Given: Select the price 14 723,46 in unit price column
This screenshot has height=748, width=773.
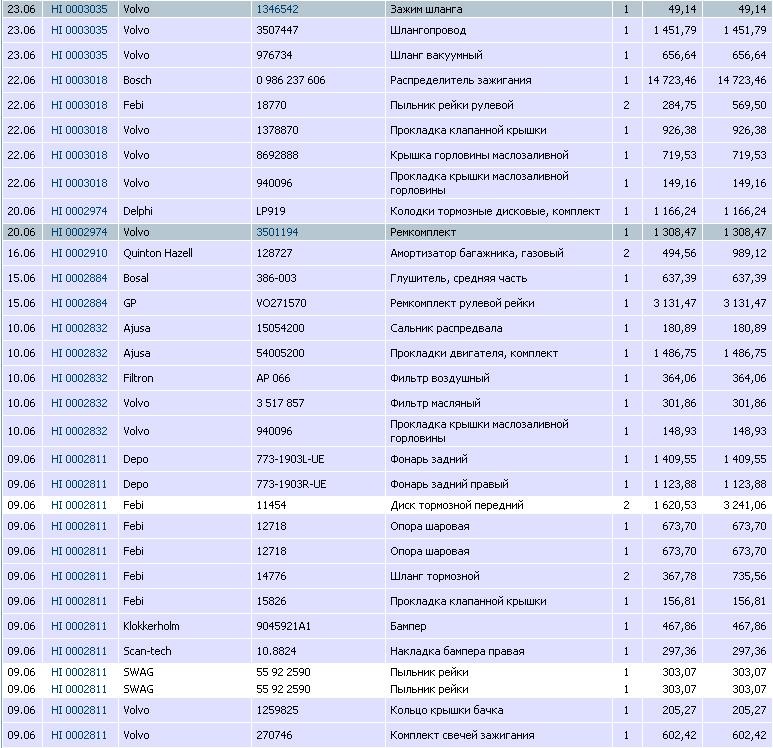Looking at the screenshot, I should click(x=672, y=80).
